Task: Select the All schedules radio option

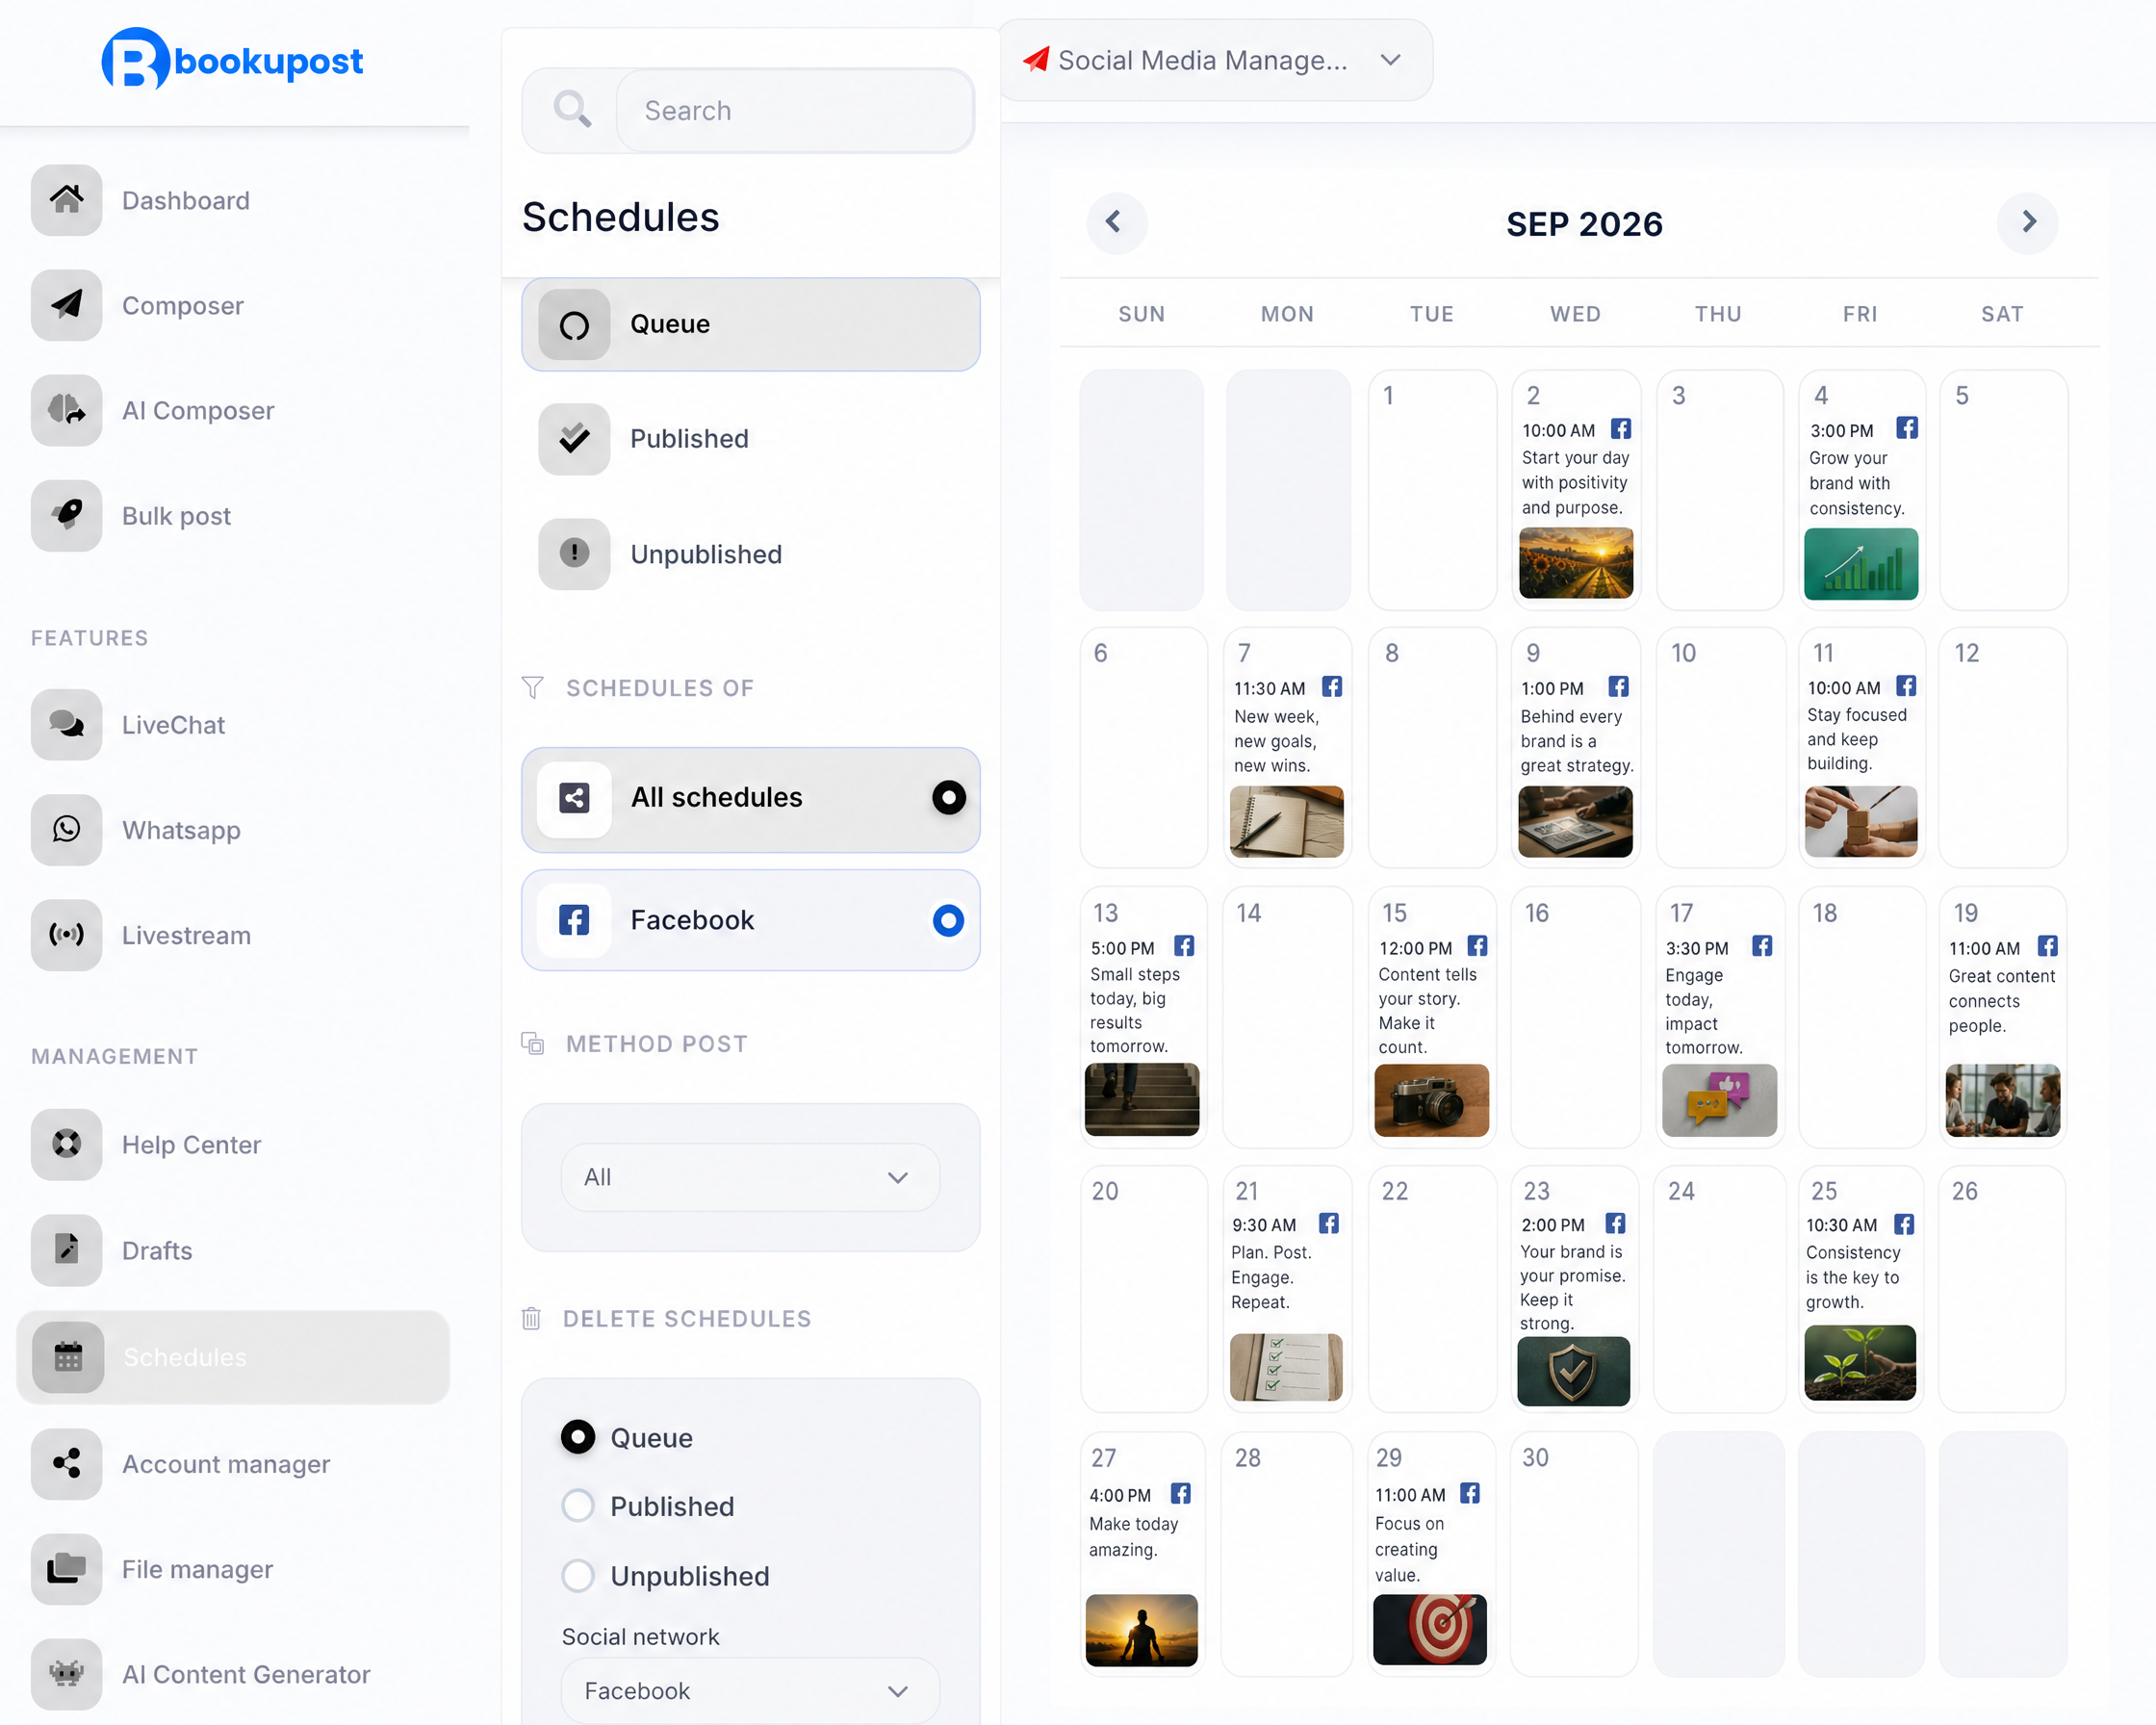Action: pyautogui.click(x=949, y=797)
